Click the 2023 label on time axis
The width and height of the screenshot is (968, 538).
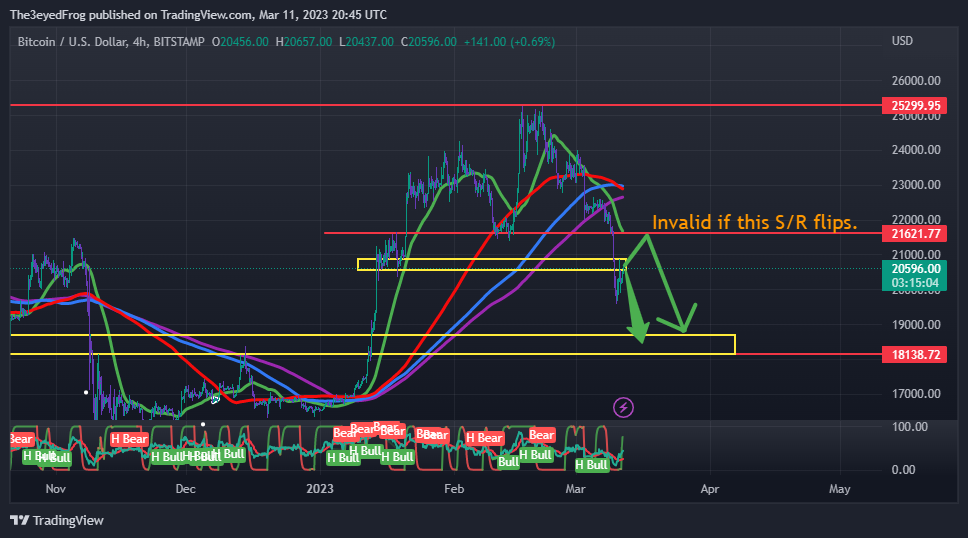[320, 489]
